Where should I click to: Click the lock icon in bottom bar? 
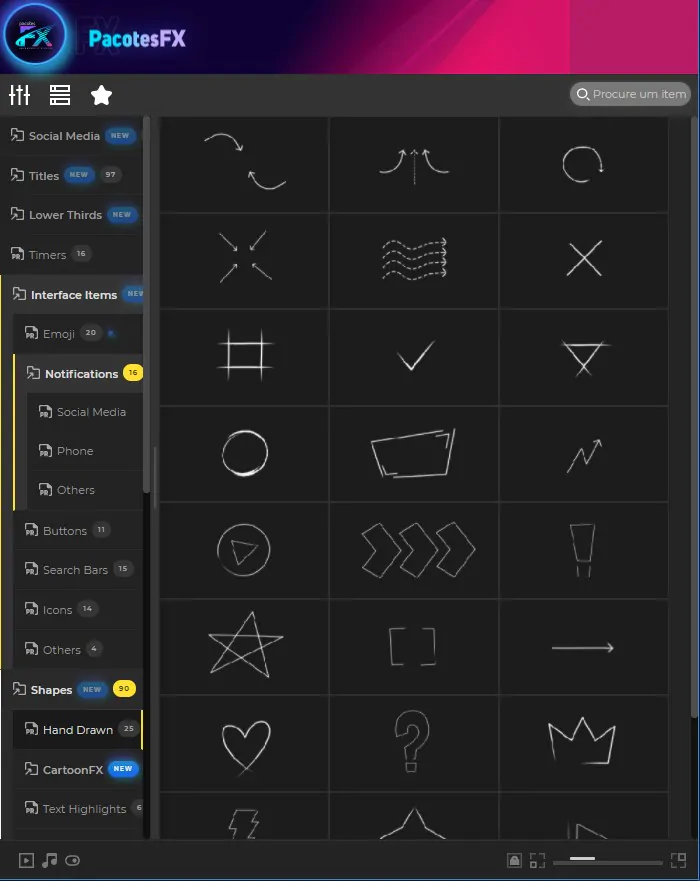point(514,861)
